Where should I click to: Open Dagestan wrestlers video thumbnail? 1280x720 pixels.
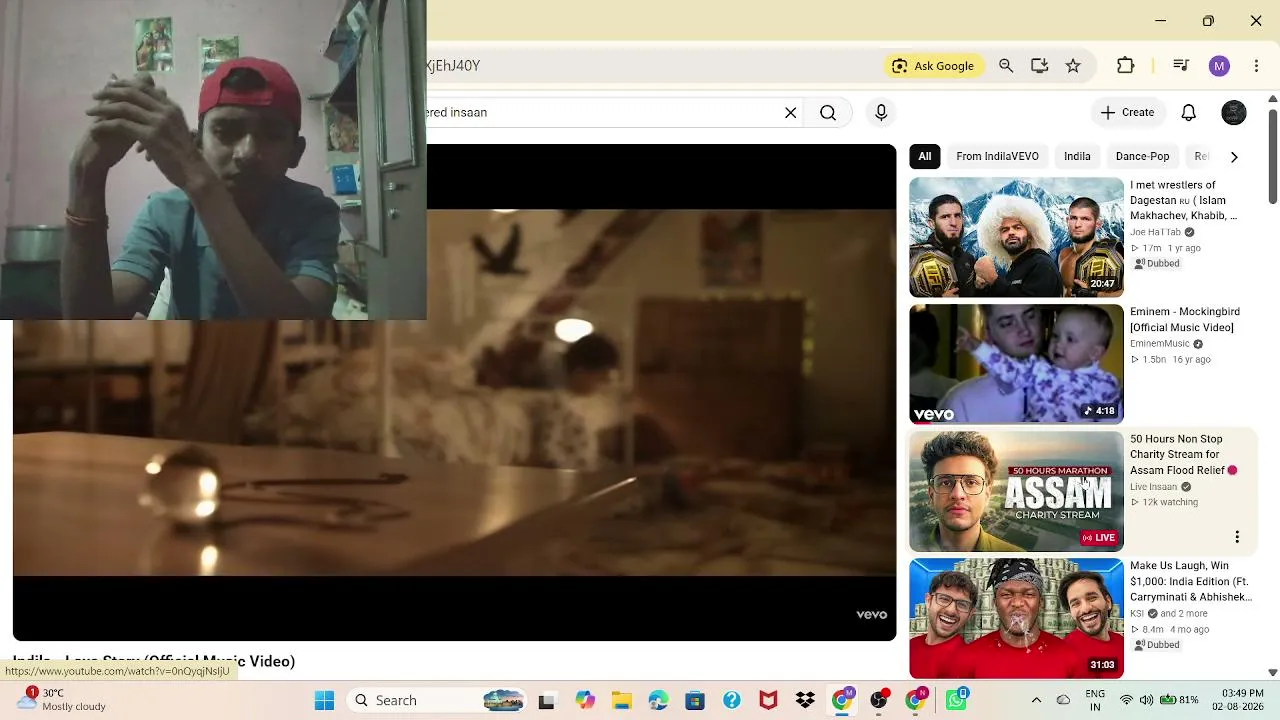(1016, 237)
